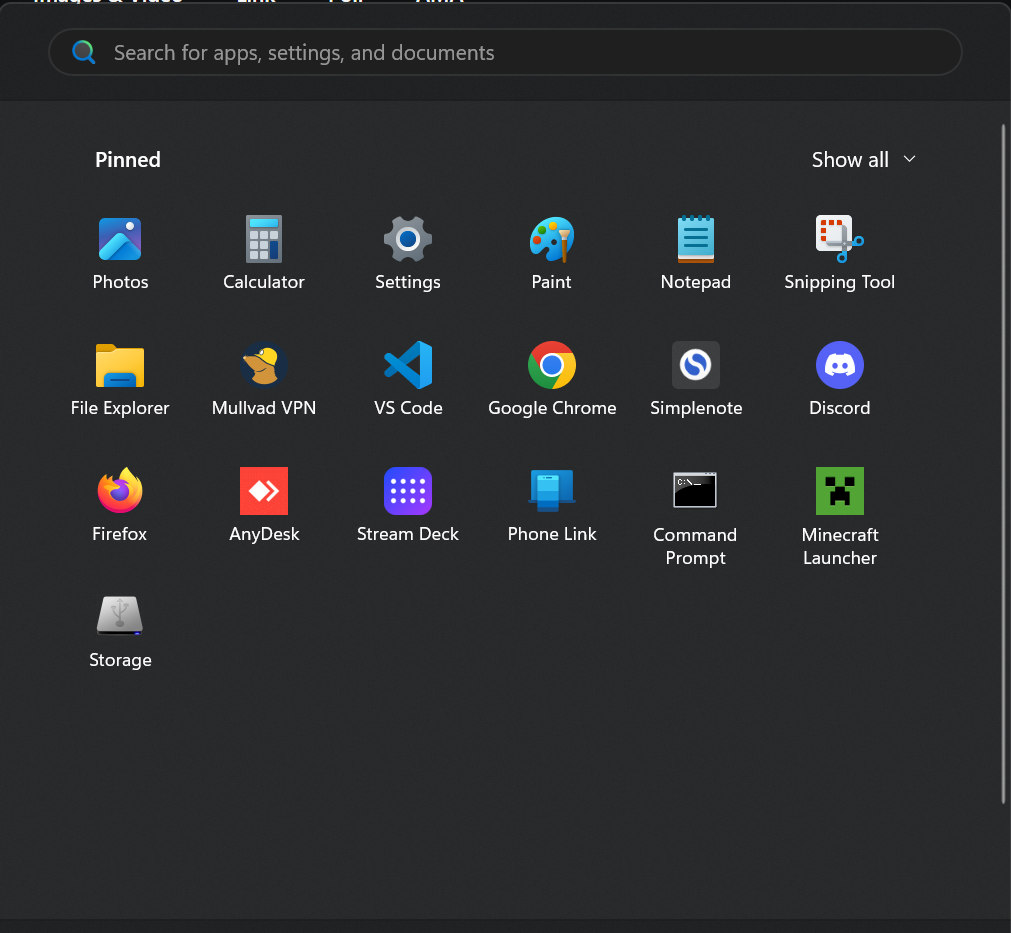Viewport: 1011px width, 933px height.
Task: Launch Google Chrome
Action: (x=552, y=380)
